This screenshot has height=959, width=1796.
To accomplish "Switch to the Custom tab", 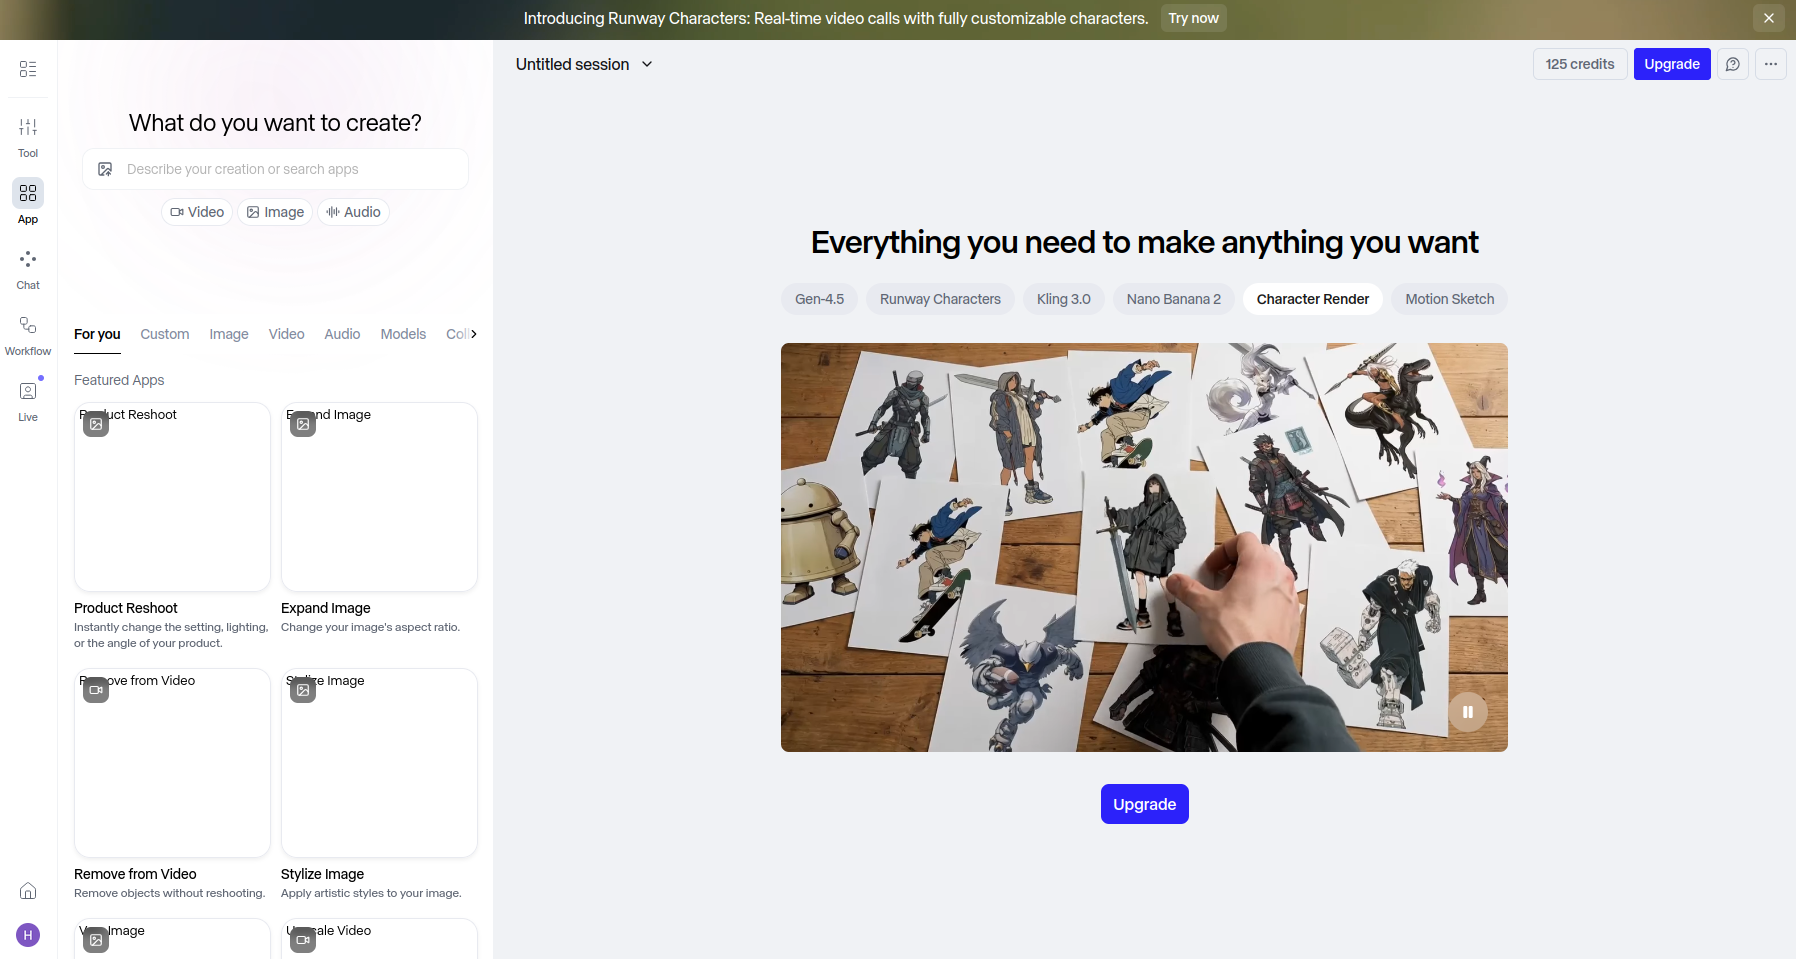I will click(x=164, y=334).
